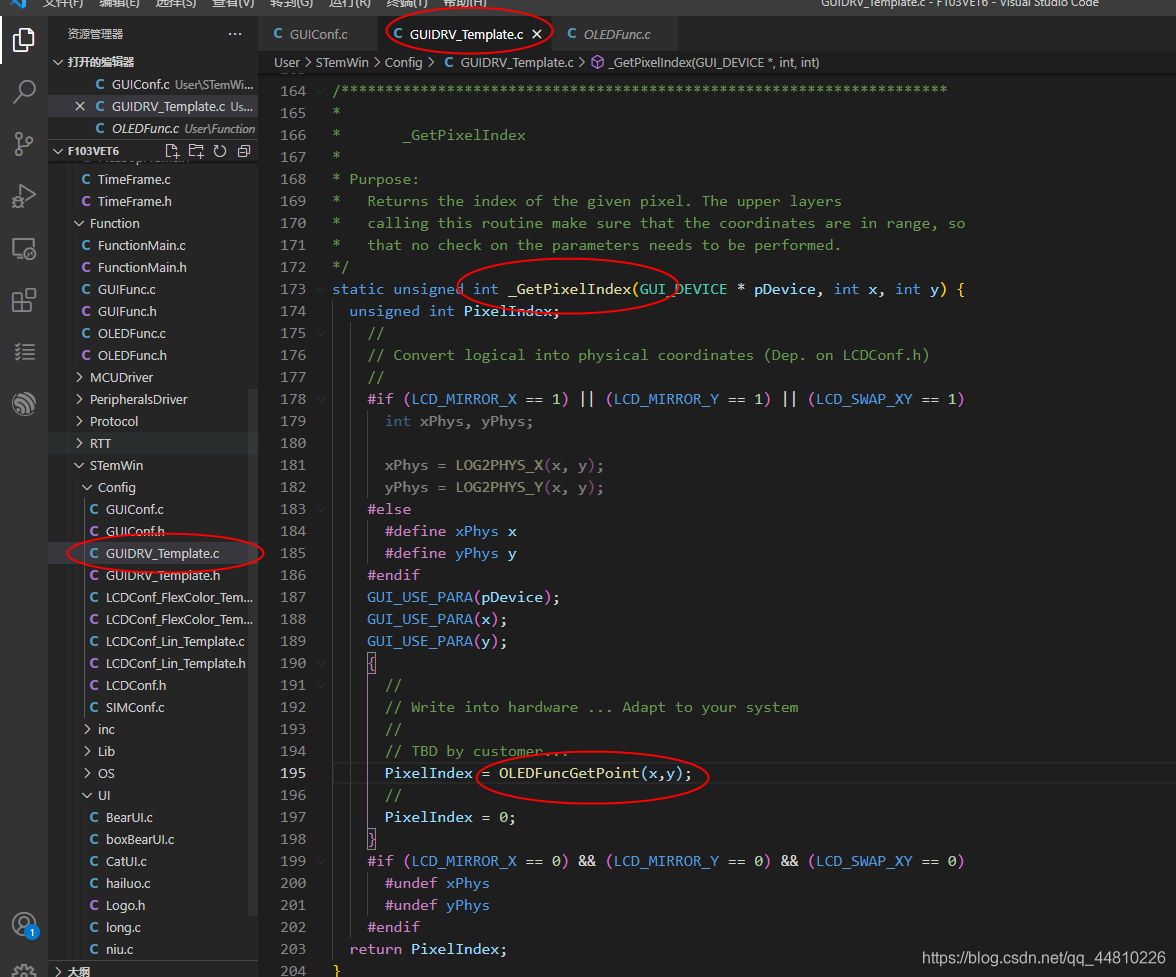The image size is (1176, 977).
Task: Open TimeFrame.h in the file tree
Action: click(x=134, y=201)
